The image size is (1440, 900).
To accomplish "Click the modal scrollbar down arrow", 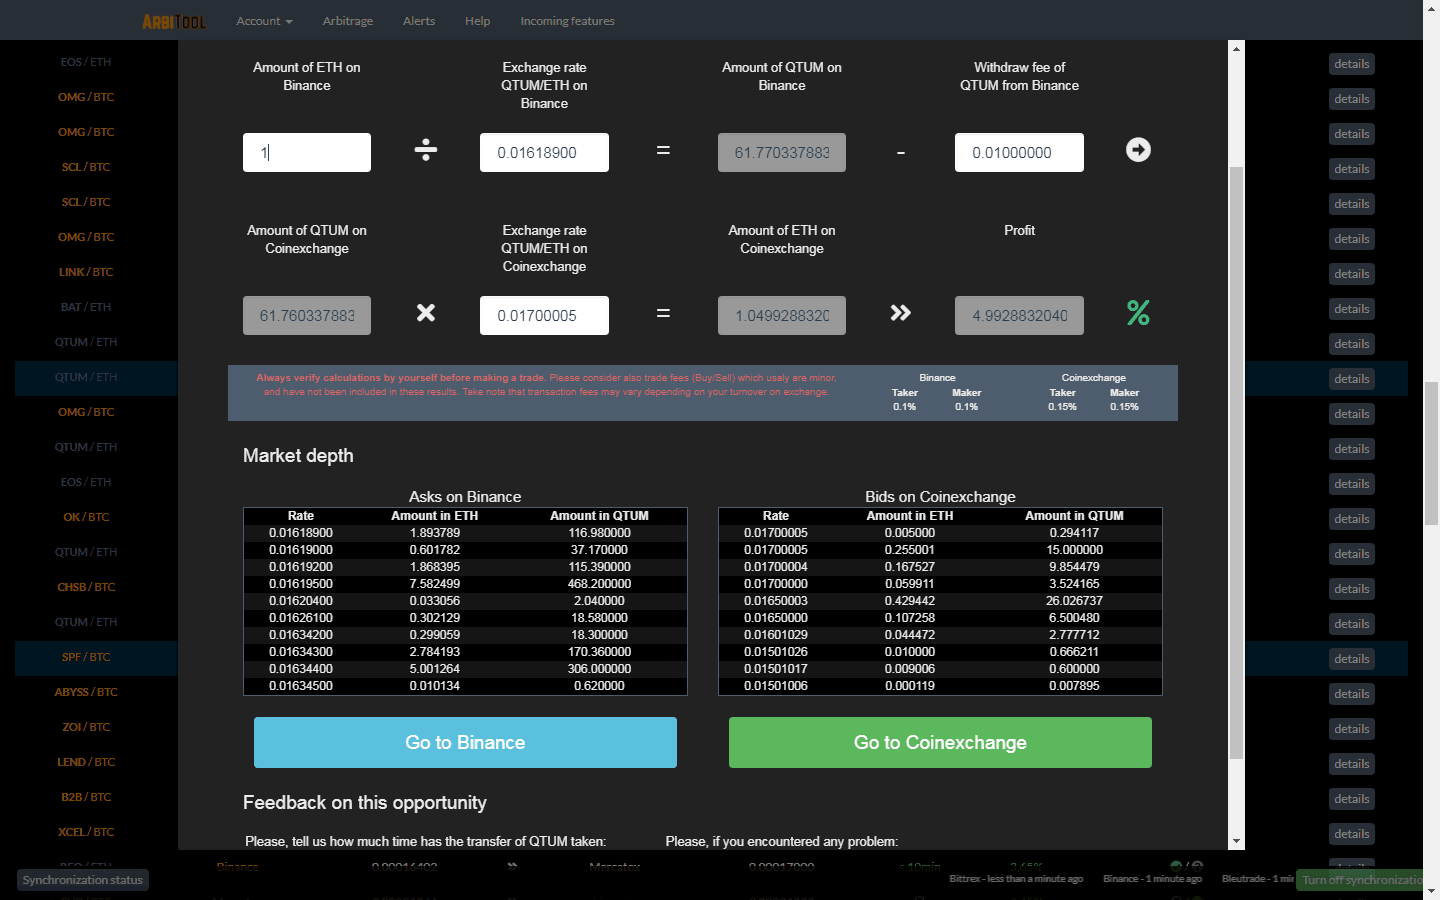I will pos(1237,842).
